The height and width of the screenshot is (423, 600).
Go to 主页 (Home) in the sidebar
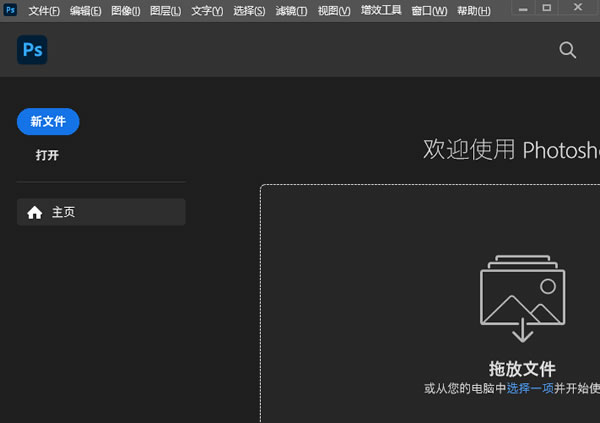pyautogui.click(x=101, y=212)
